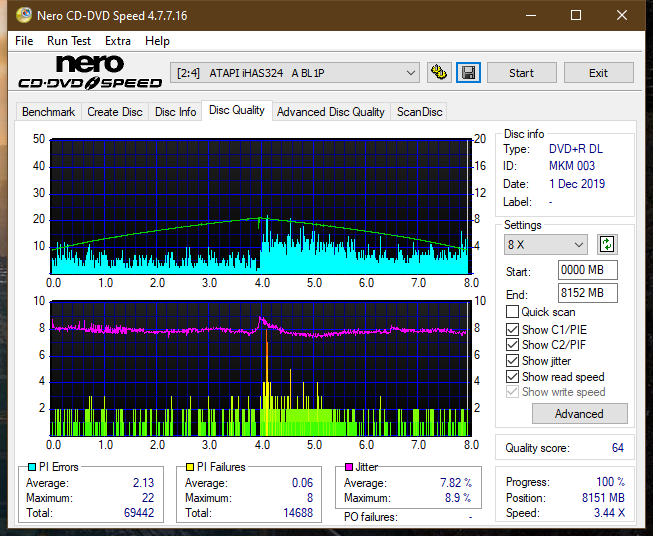Image resolution: width=653 pixels, height=536 pixels.
Task: Click the disc type DVD+R DL text
Action: click(x=576, y=149)
